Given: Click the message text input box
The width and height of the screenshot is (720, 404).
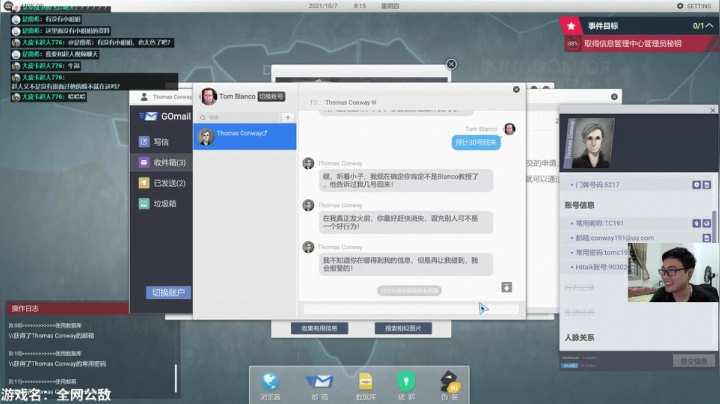Looking at the screenshot, I should click(x=411, y=309).
